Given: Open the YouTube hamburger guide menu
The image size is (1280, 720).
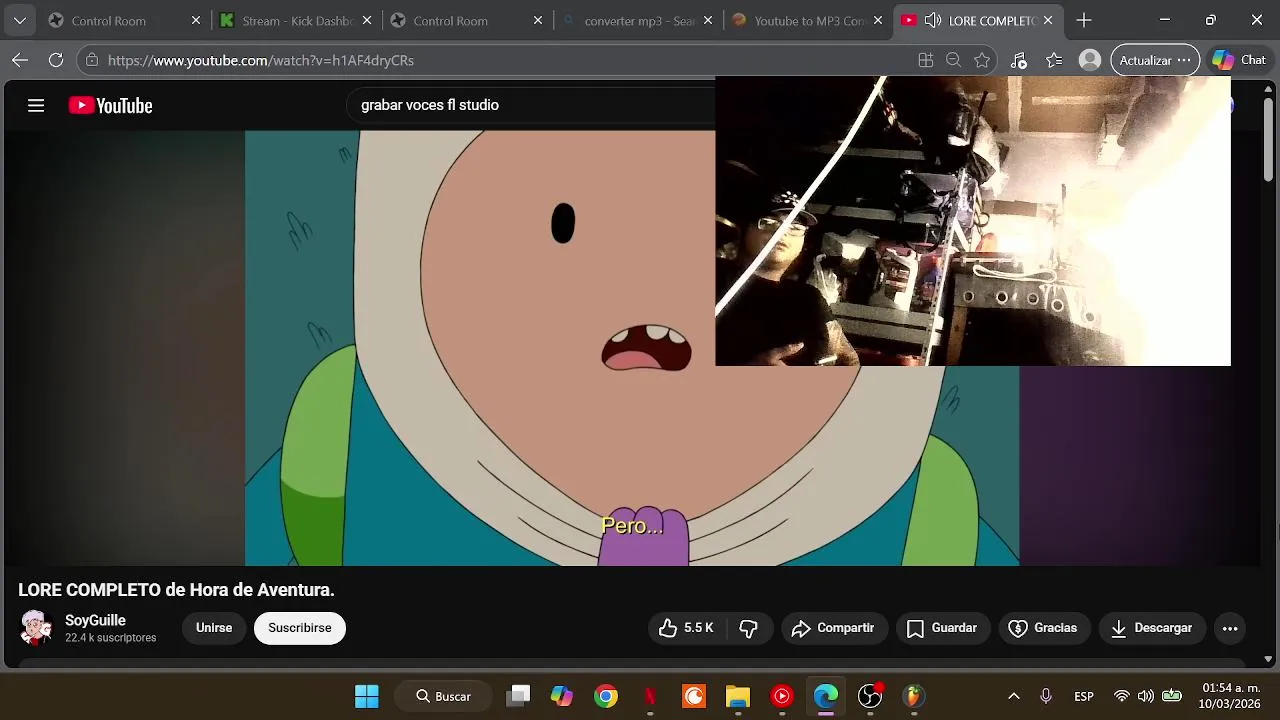Looking at the screenshot, I should (x=36, y=105).
